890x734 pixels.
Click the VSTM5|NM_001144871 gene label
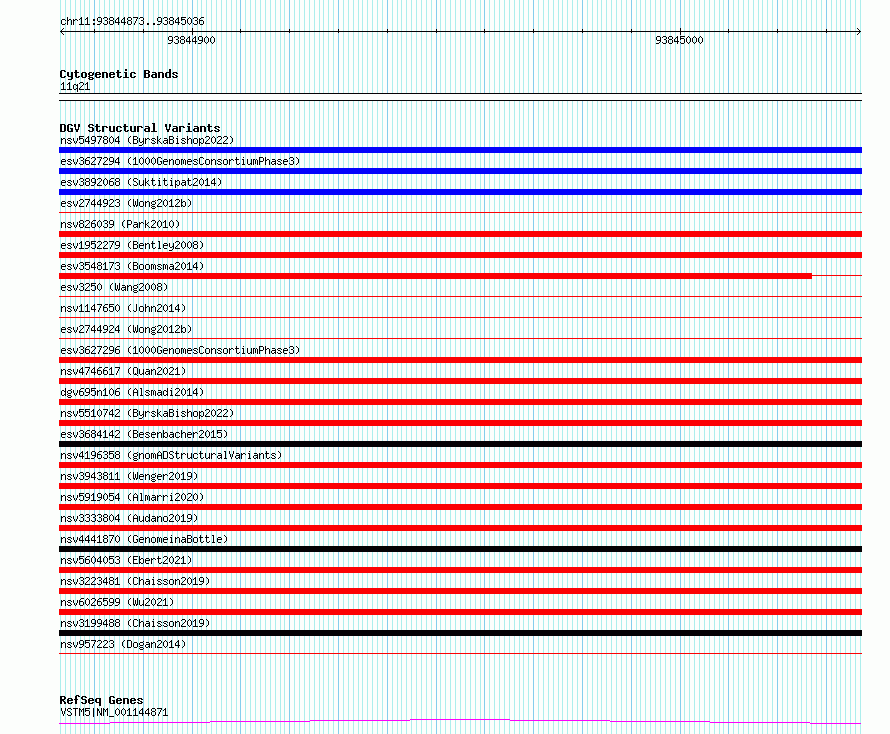pos(114,712)
